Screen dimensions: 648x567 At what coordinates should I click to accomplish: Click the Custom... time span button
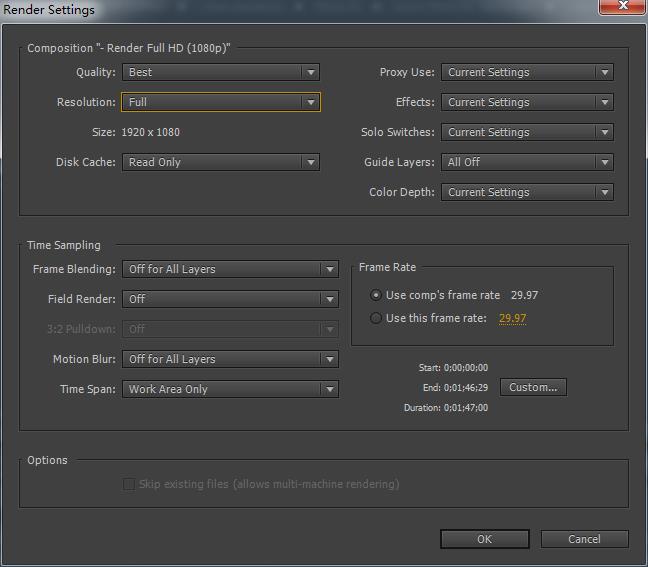tap(533, 387)
